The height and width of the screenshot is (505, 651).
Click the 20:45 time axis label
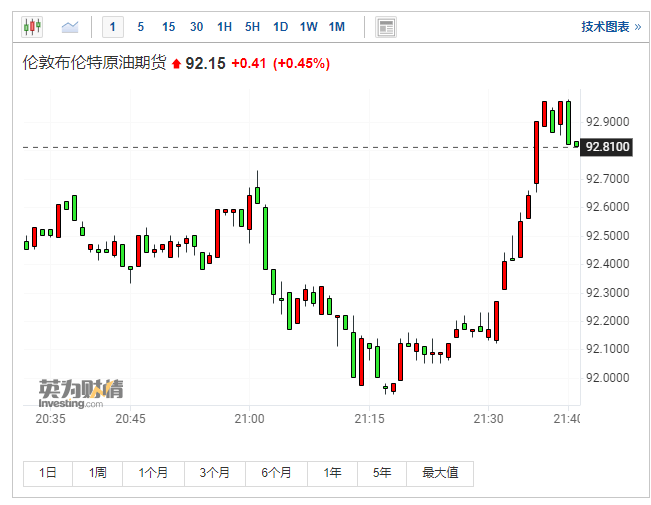130,419
